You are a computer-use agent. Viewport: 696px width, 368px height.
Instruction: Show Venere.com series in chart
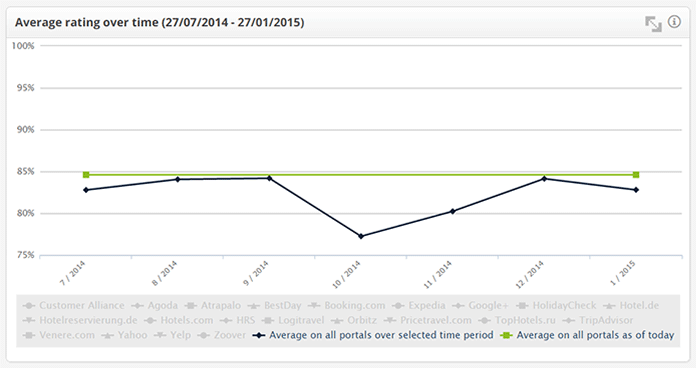tap(59, 335)
